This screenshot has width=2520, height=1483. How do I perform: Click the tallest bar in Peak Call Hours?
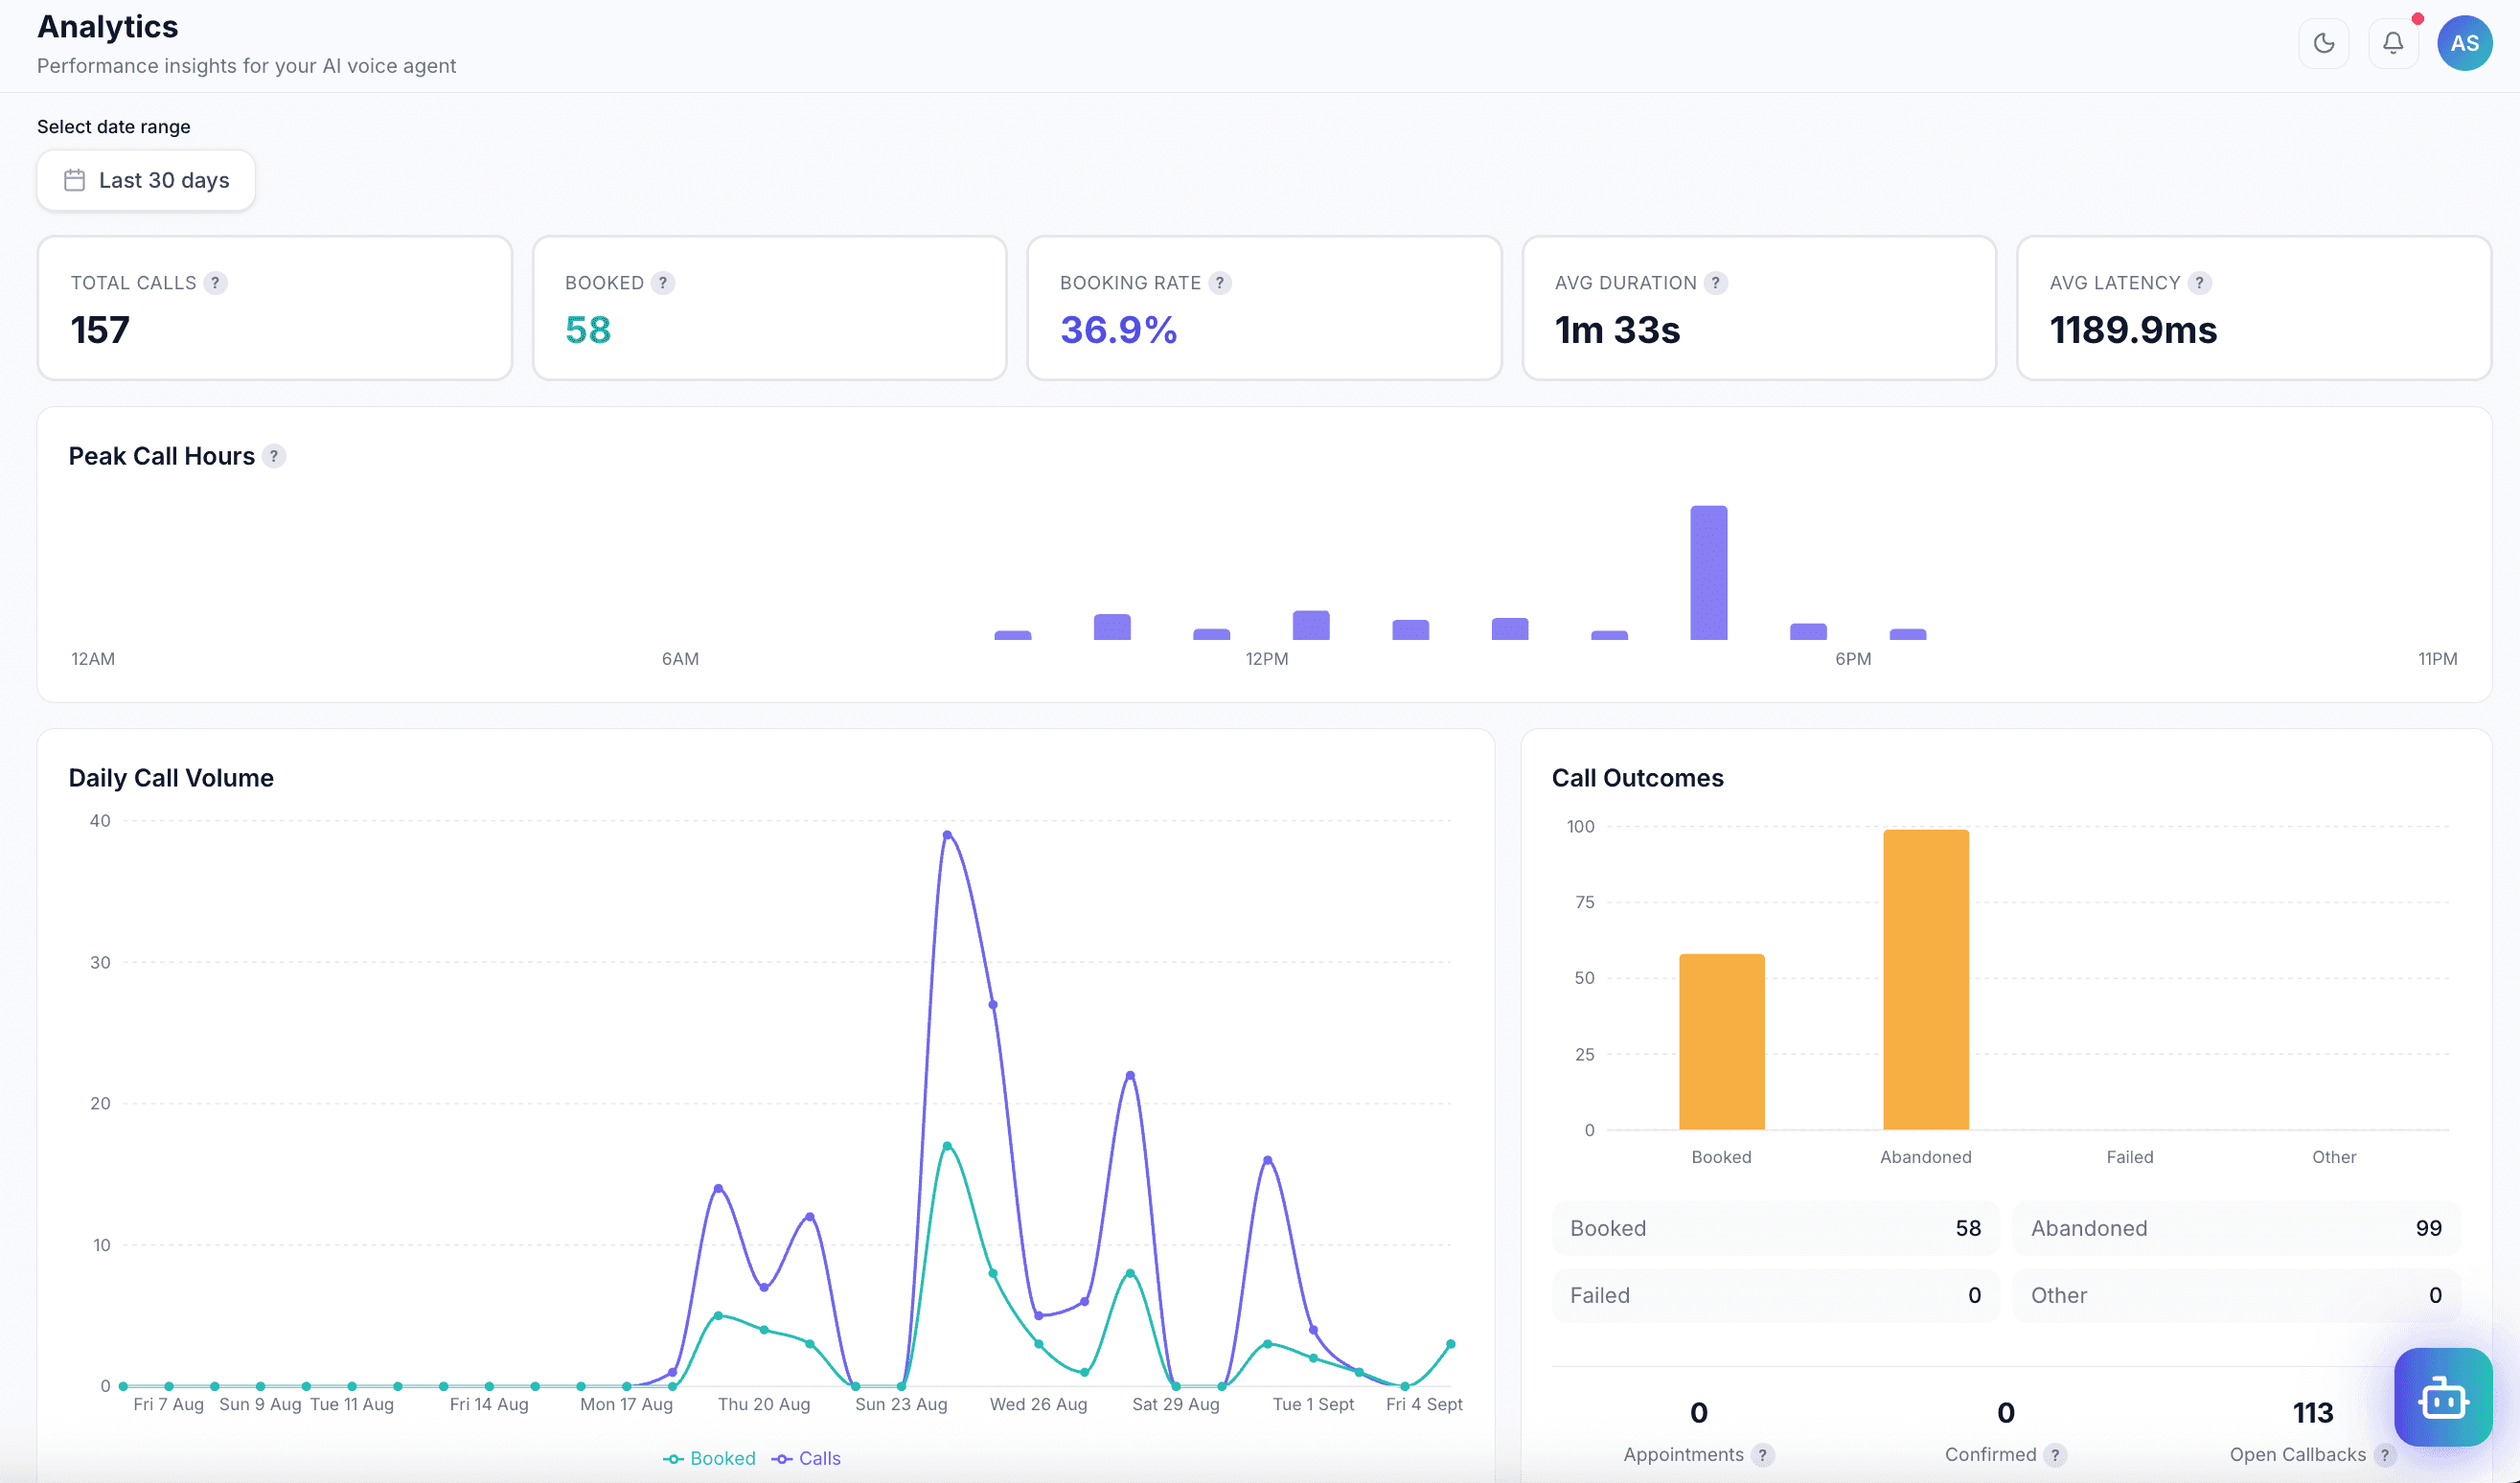pyautogui.click(x=1709, y=572)
